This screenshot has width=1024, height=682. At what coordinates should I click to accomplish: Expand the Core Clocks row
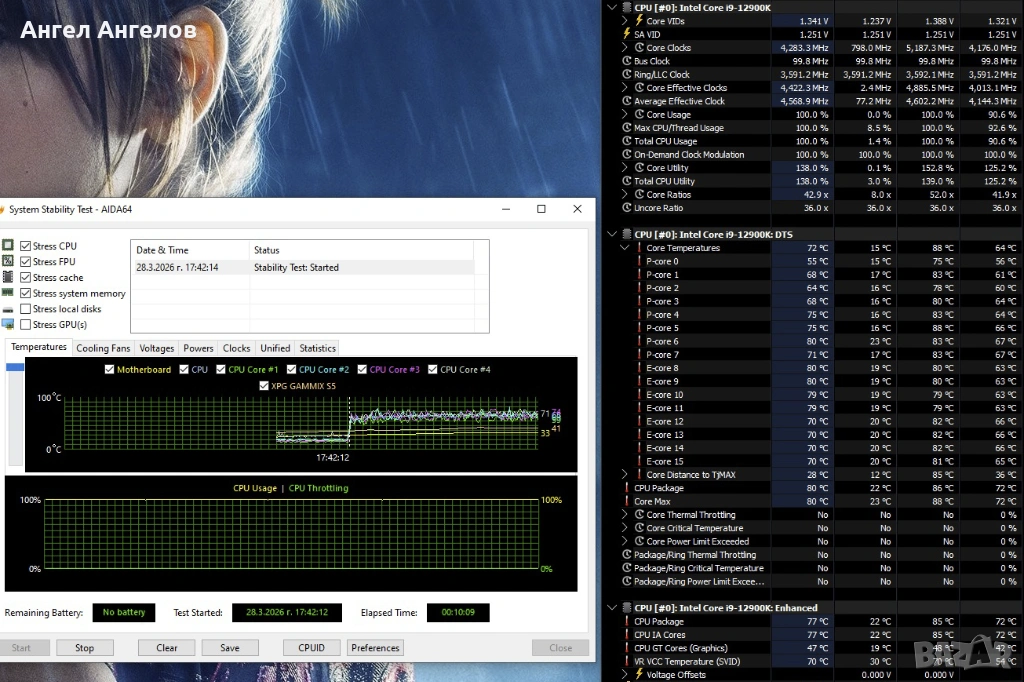(625, 47)
